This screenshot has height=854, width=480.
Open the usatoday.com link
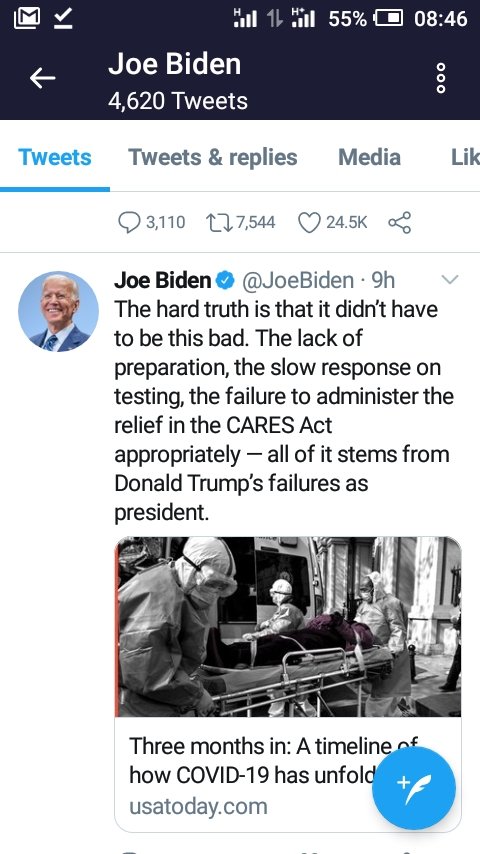tap(198, 806)
